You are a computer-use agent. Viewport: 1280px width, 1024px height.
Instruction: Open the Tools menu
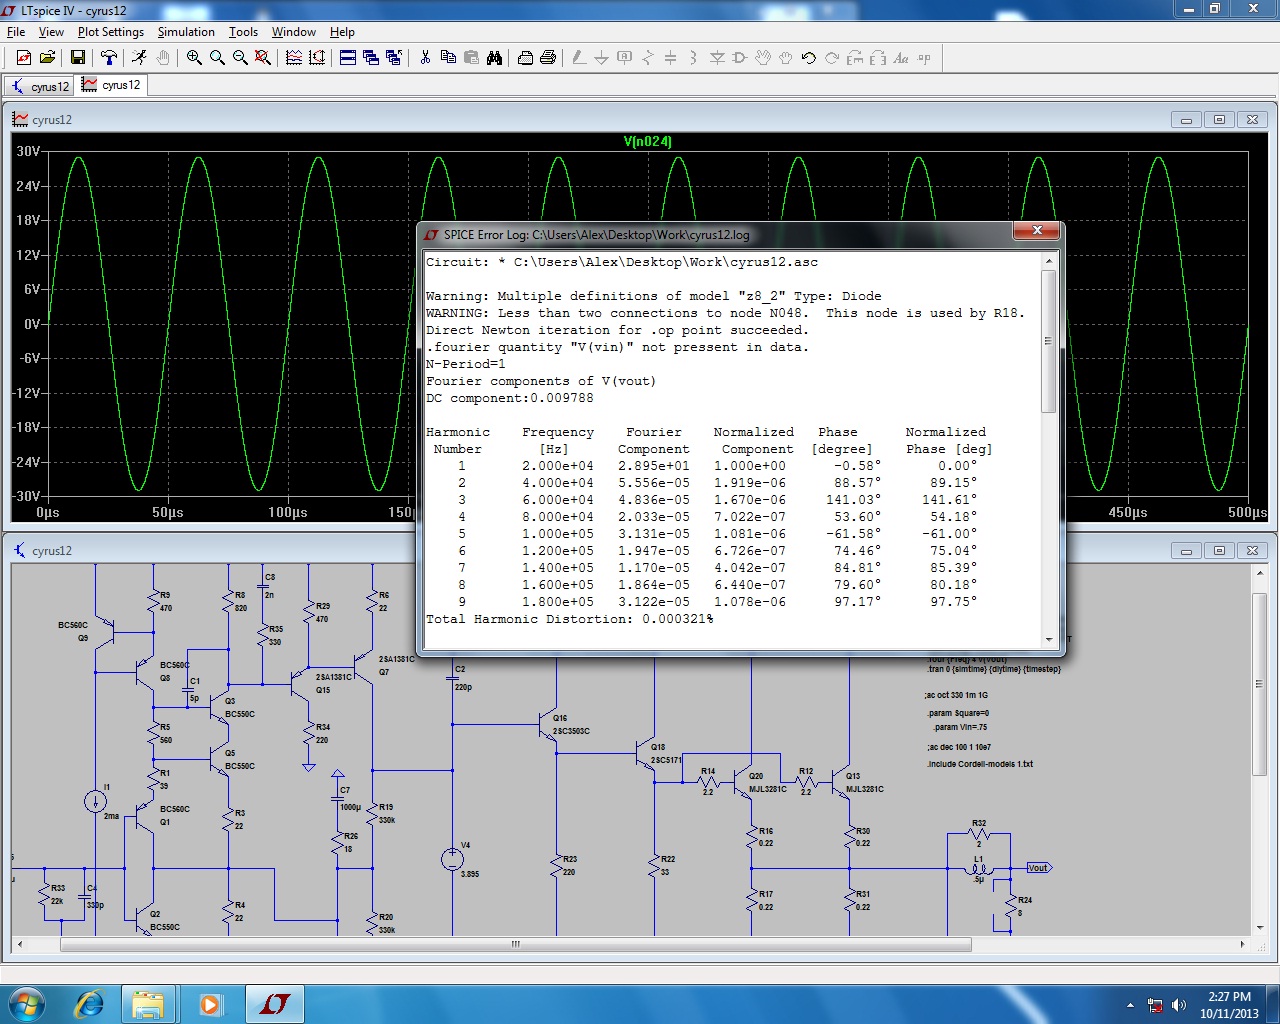click(243, 32)
